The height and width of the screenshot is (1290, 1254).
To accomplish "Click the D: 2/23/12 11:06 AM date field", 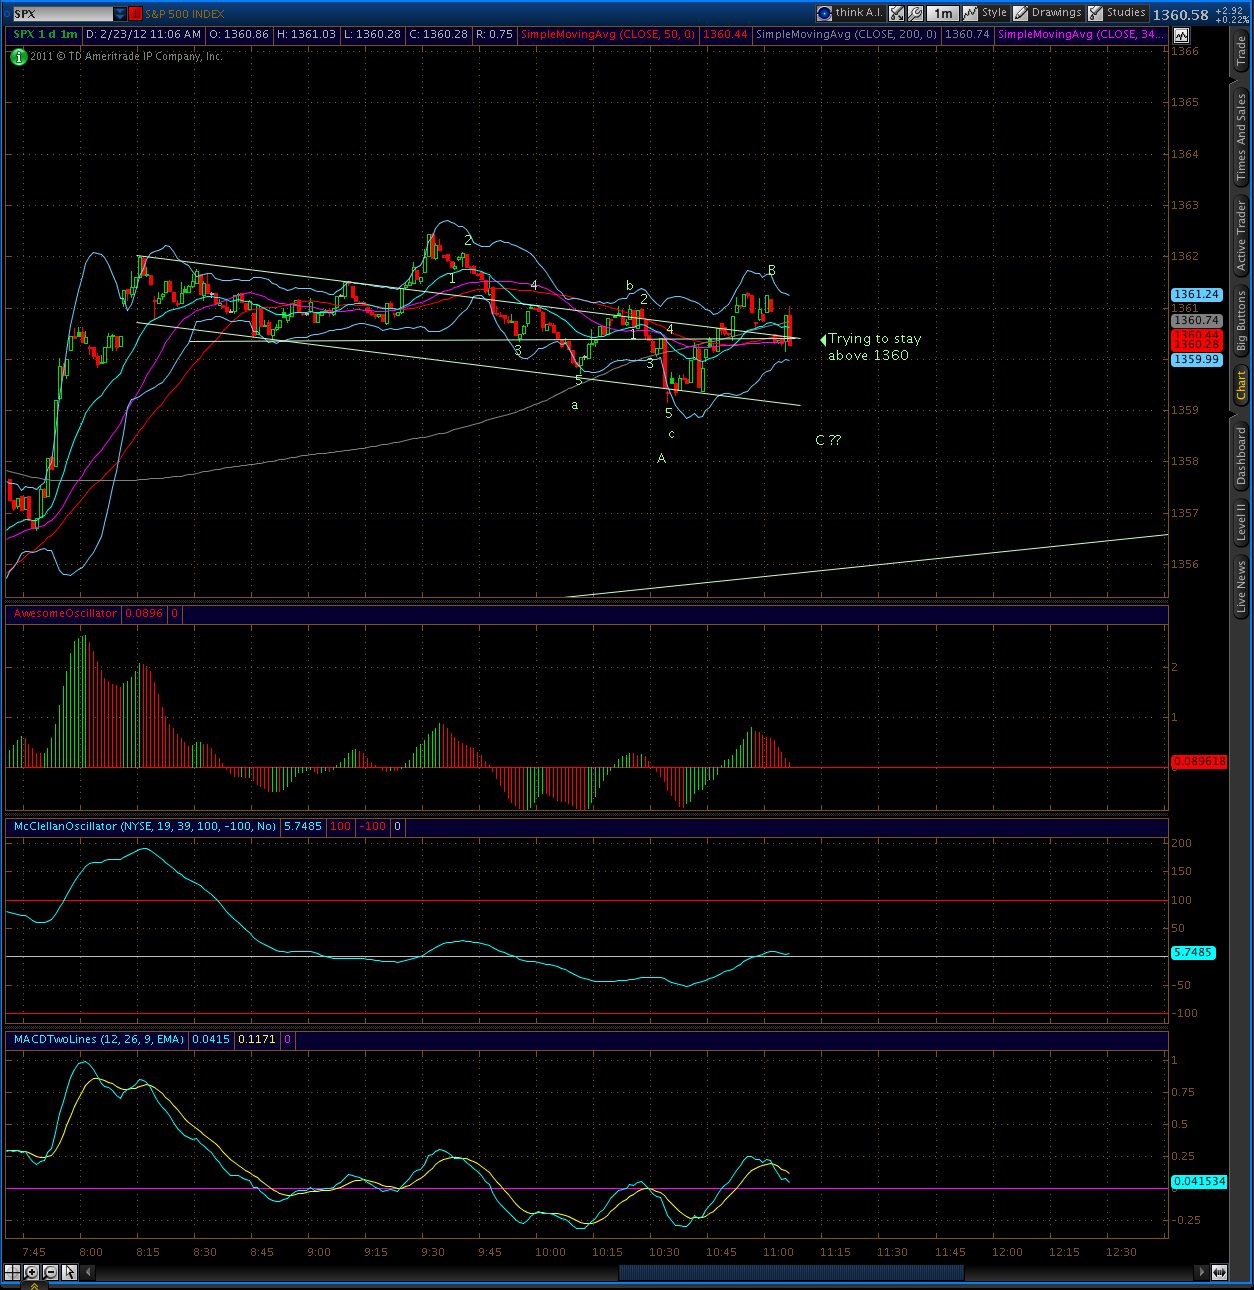I will click(144, 35).
